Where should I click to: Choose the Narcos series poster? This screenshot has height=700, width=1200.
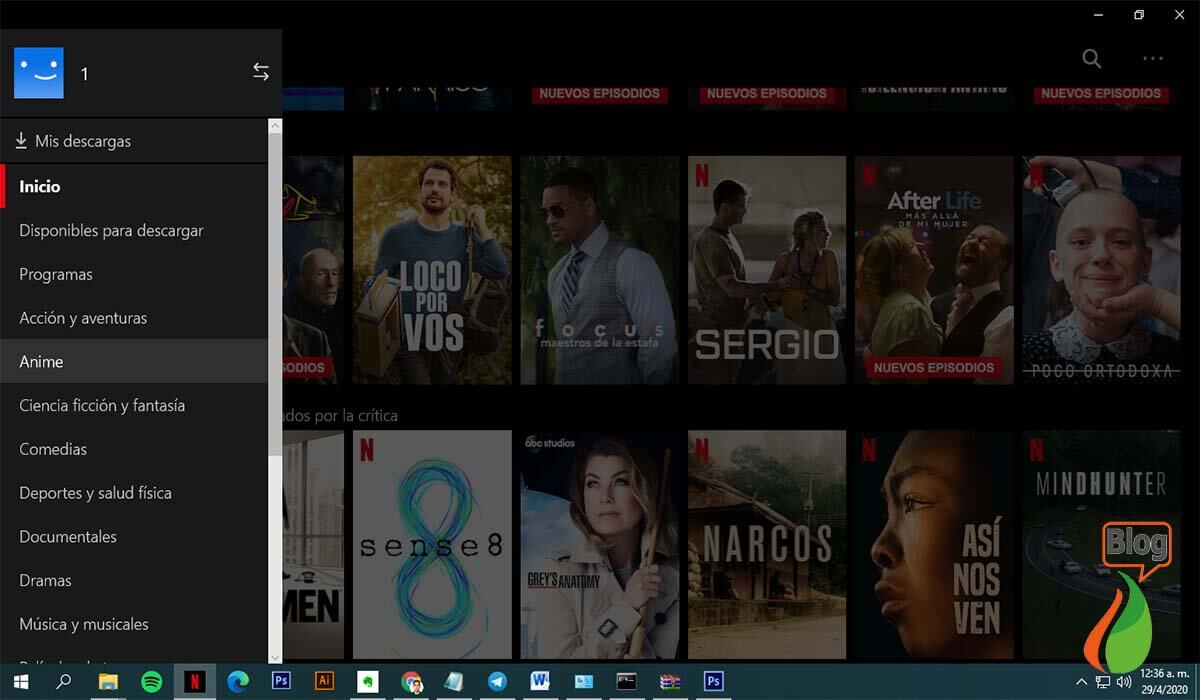point(767,545)
